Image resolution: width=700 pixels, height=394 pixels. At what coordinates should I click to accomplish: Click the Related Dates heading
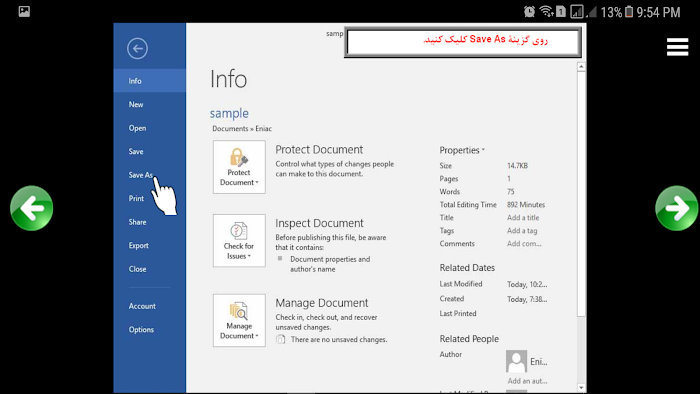point(467,268)
